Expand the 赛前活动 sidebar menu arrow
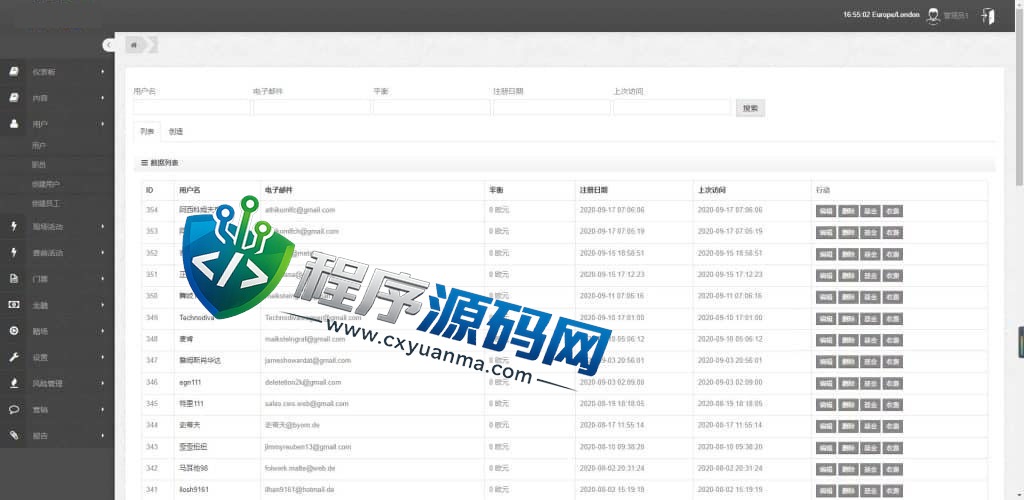Image resolution: width=1024 pixels, height=500 pixels. 103,253
